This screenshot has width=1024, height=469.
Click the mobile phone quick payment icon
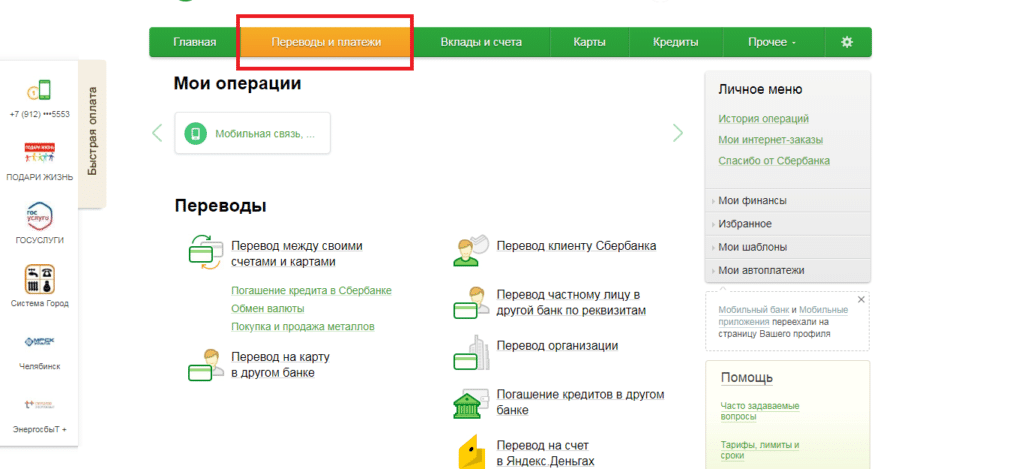(x=39, y=89)
